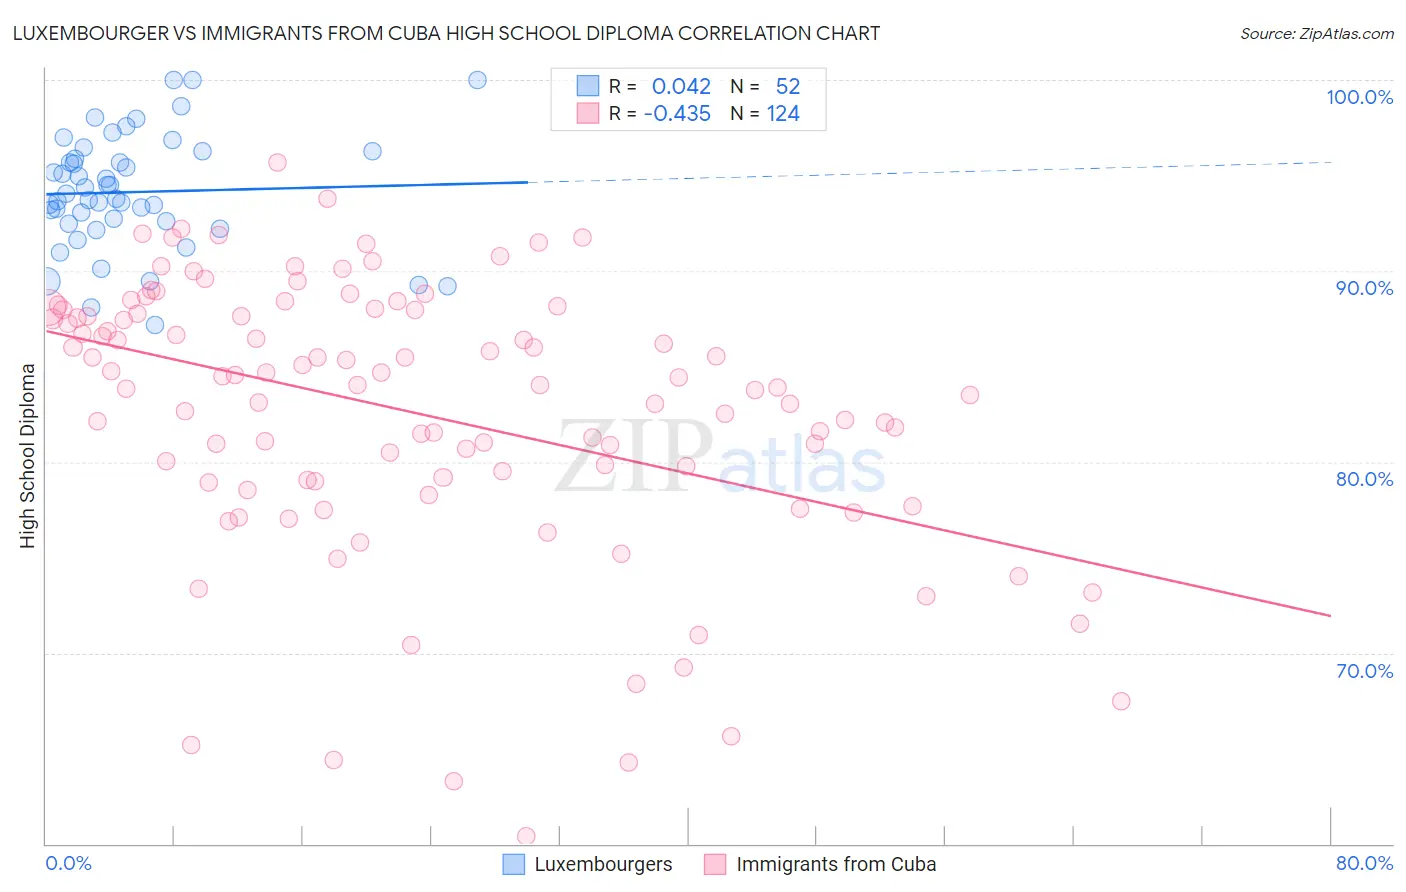Click the chart title text

click(446, 33)
